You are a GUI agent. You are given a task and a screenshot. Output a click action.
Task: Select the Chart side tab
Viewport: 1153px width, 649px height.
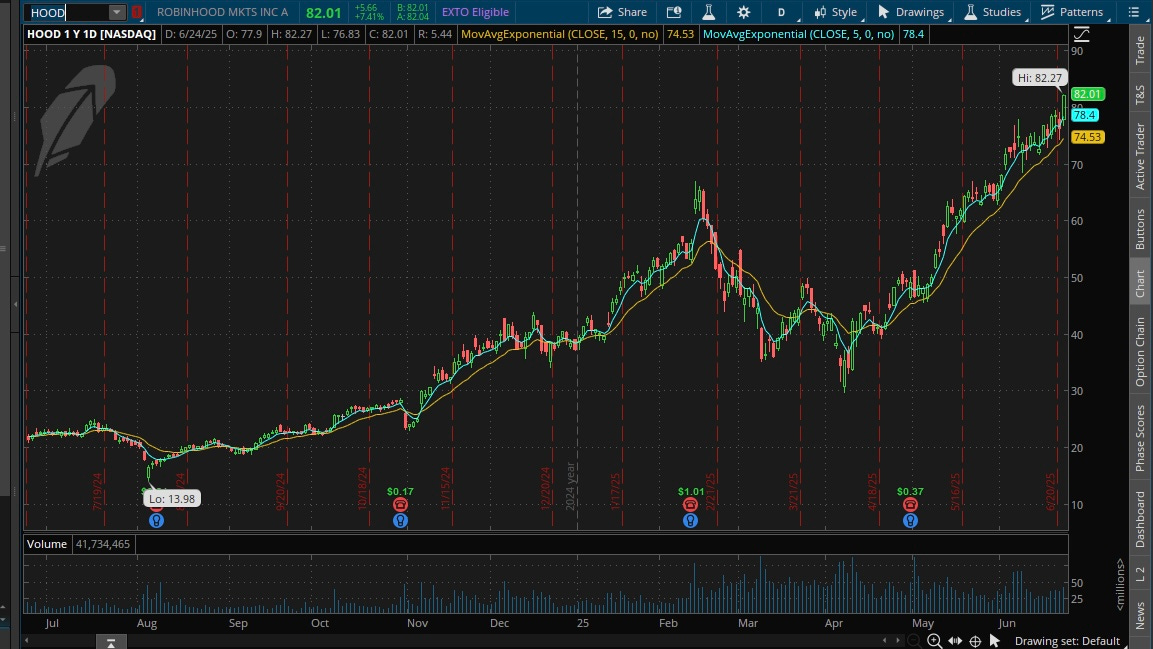click(x=1140, y=283)
